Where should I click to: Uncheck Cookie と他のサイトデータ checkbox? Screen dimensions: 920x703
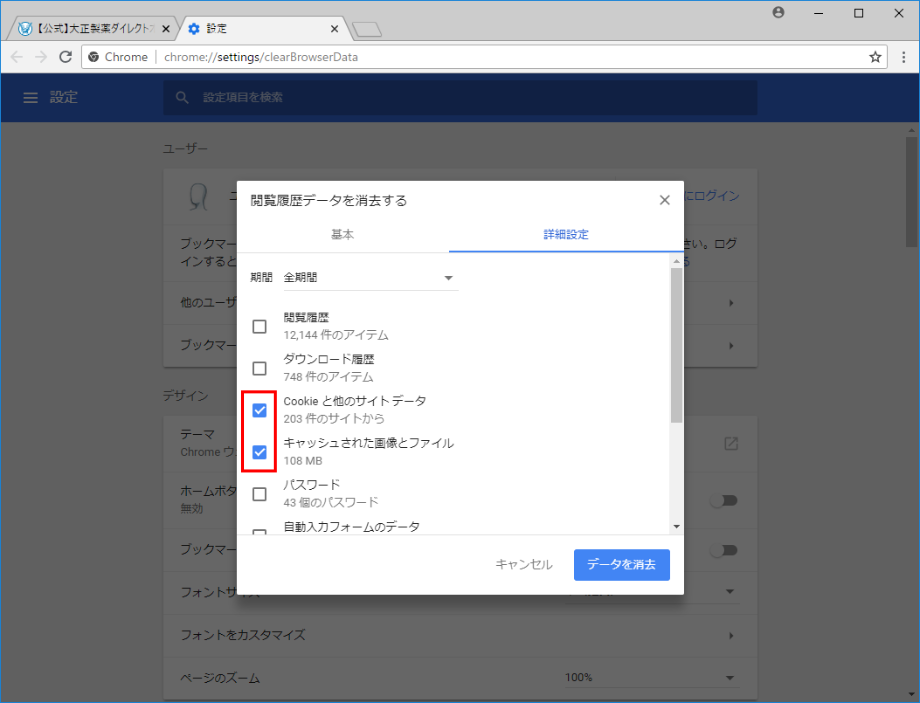(259, 410)
